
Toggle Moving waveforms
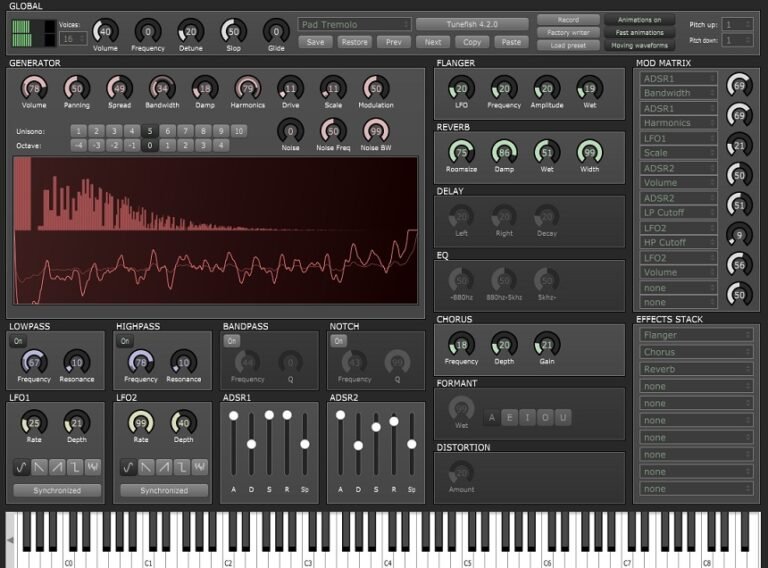[639, 46]
